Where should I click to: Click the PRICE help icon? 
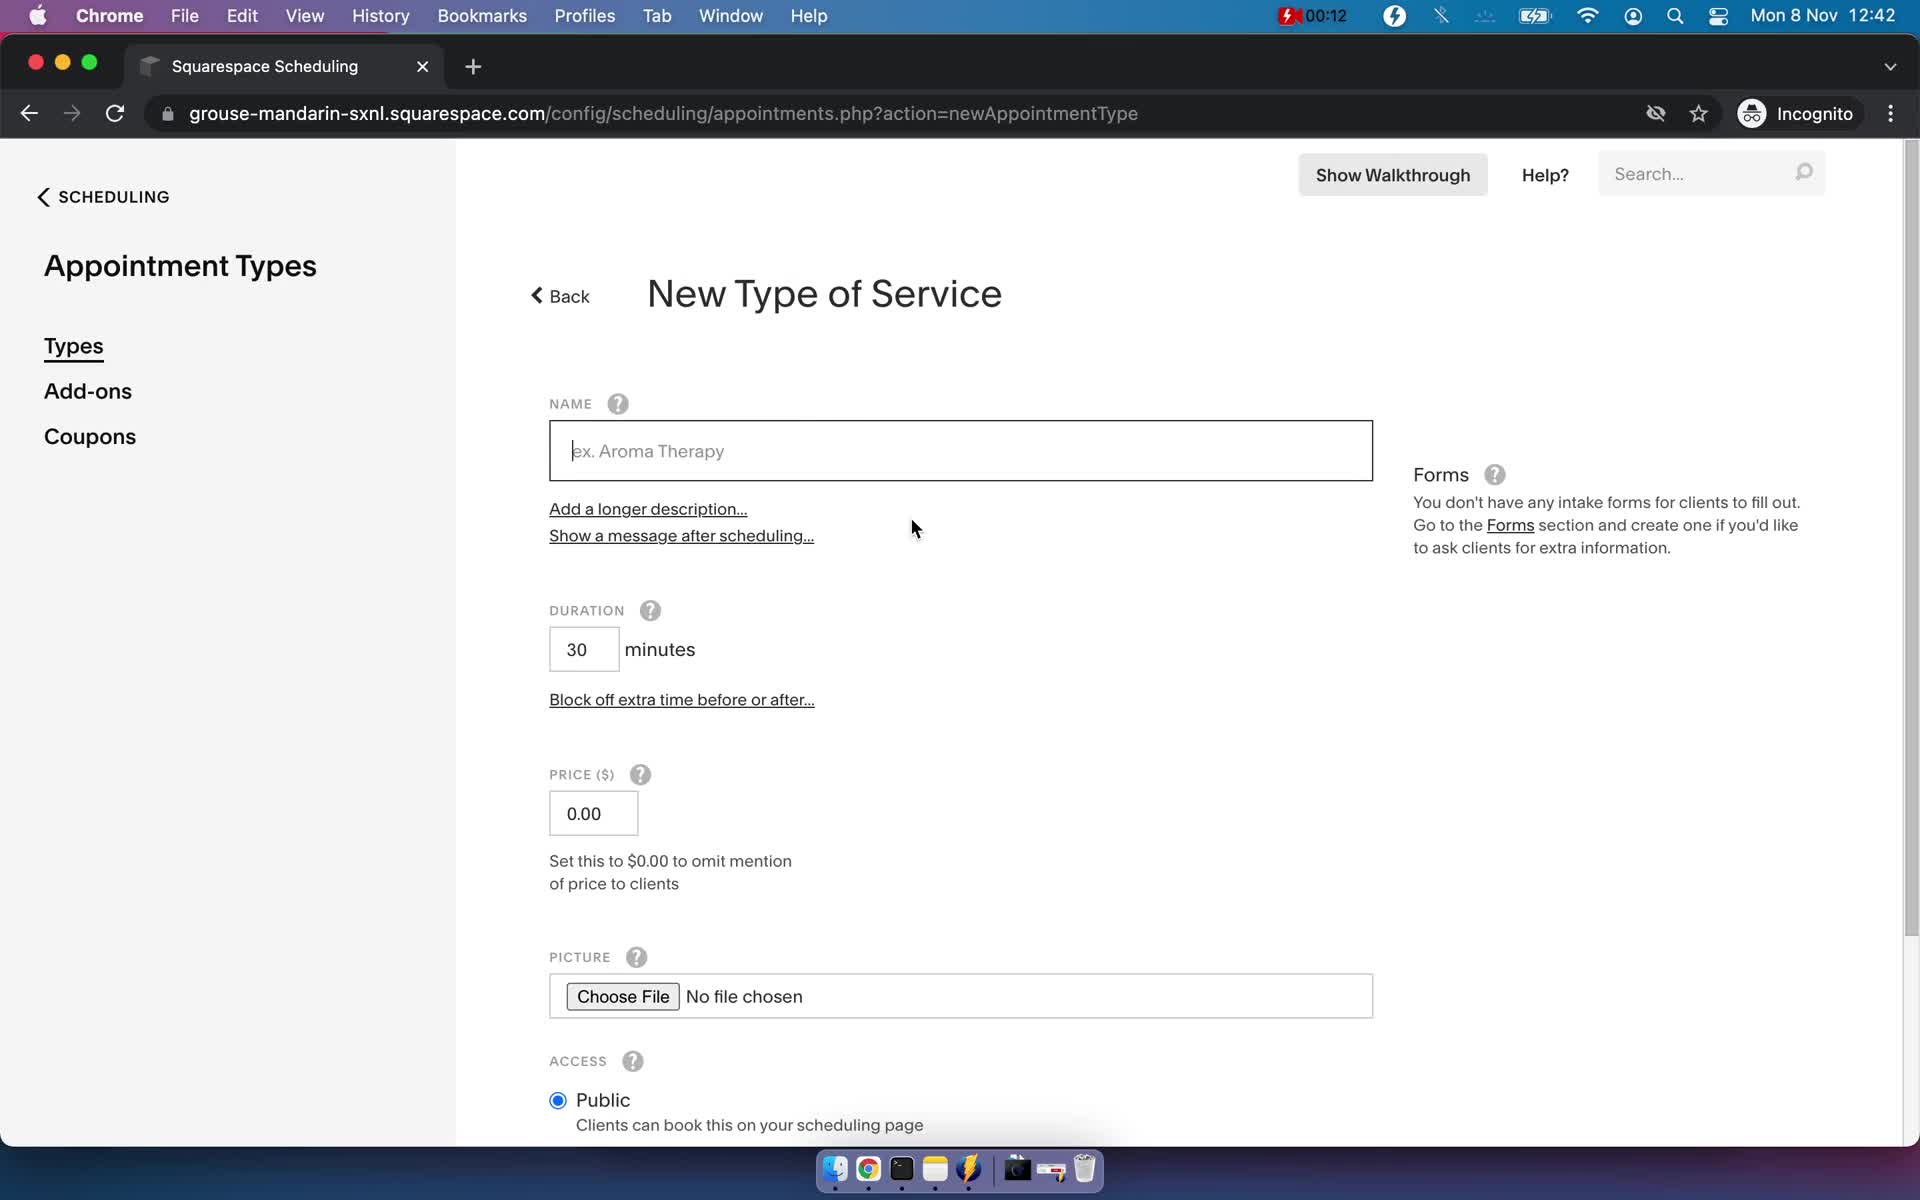(x=639, y=773)
